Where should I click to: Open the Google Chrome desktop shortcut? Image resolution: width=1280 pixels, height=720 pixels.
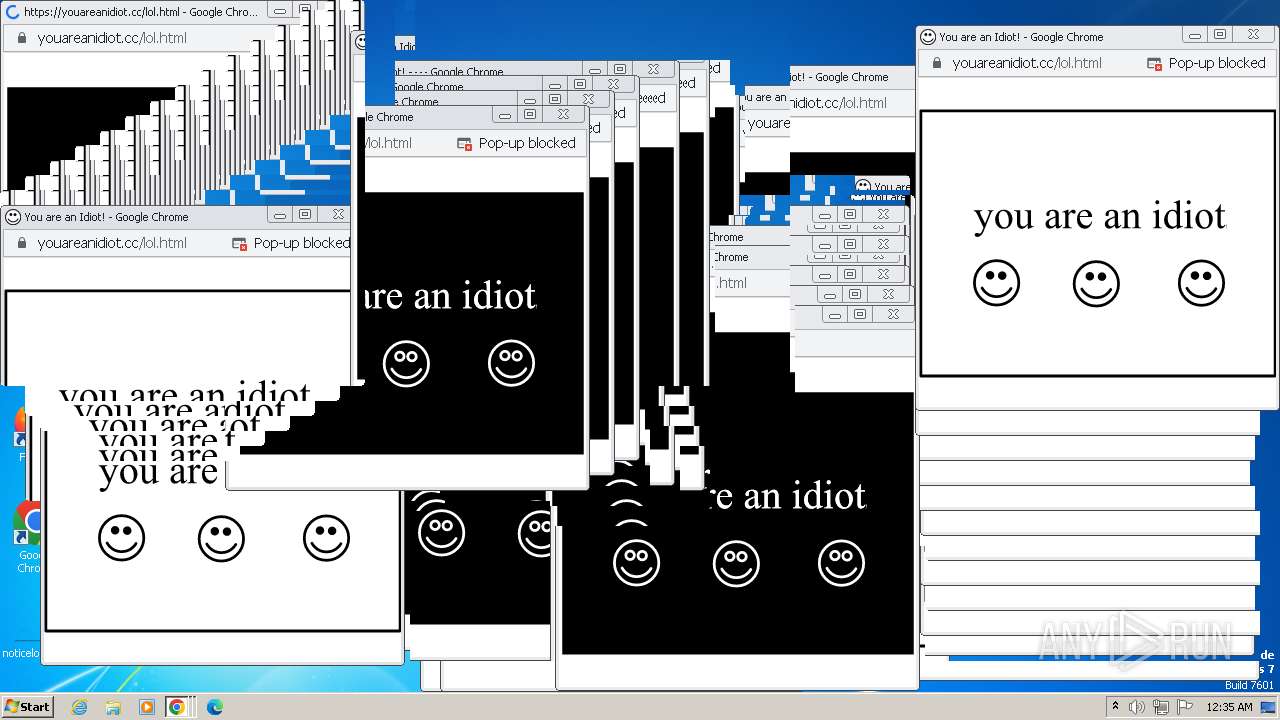29,537
